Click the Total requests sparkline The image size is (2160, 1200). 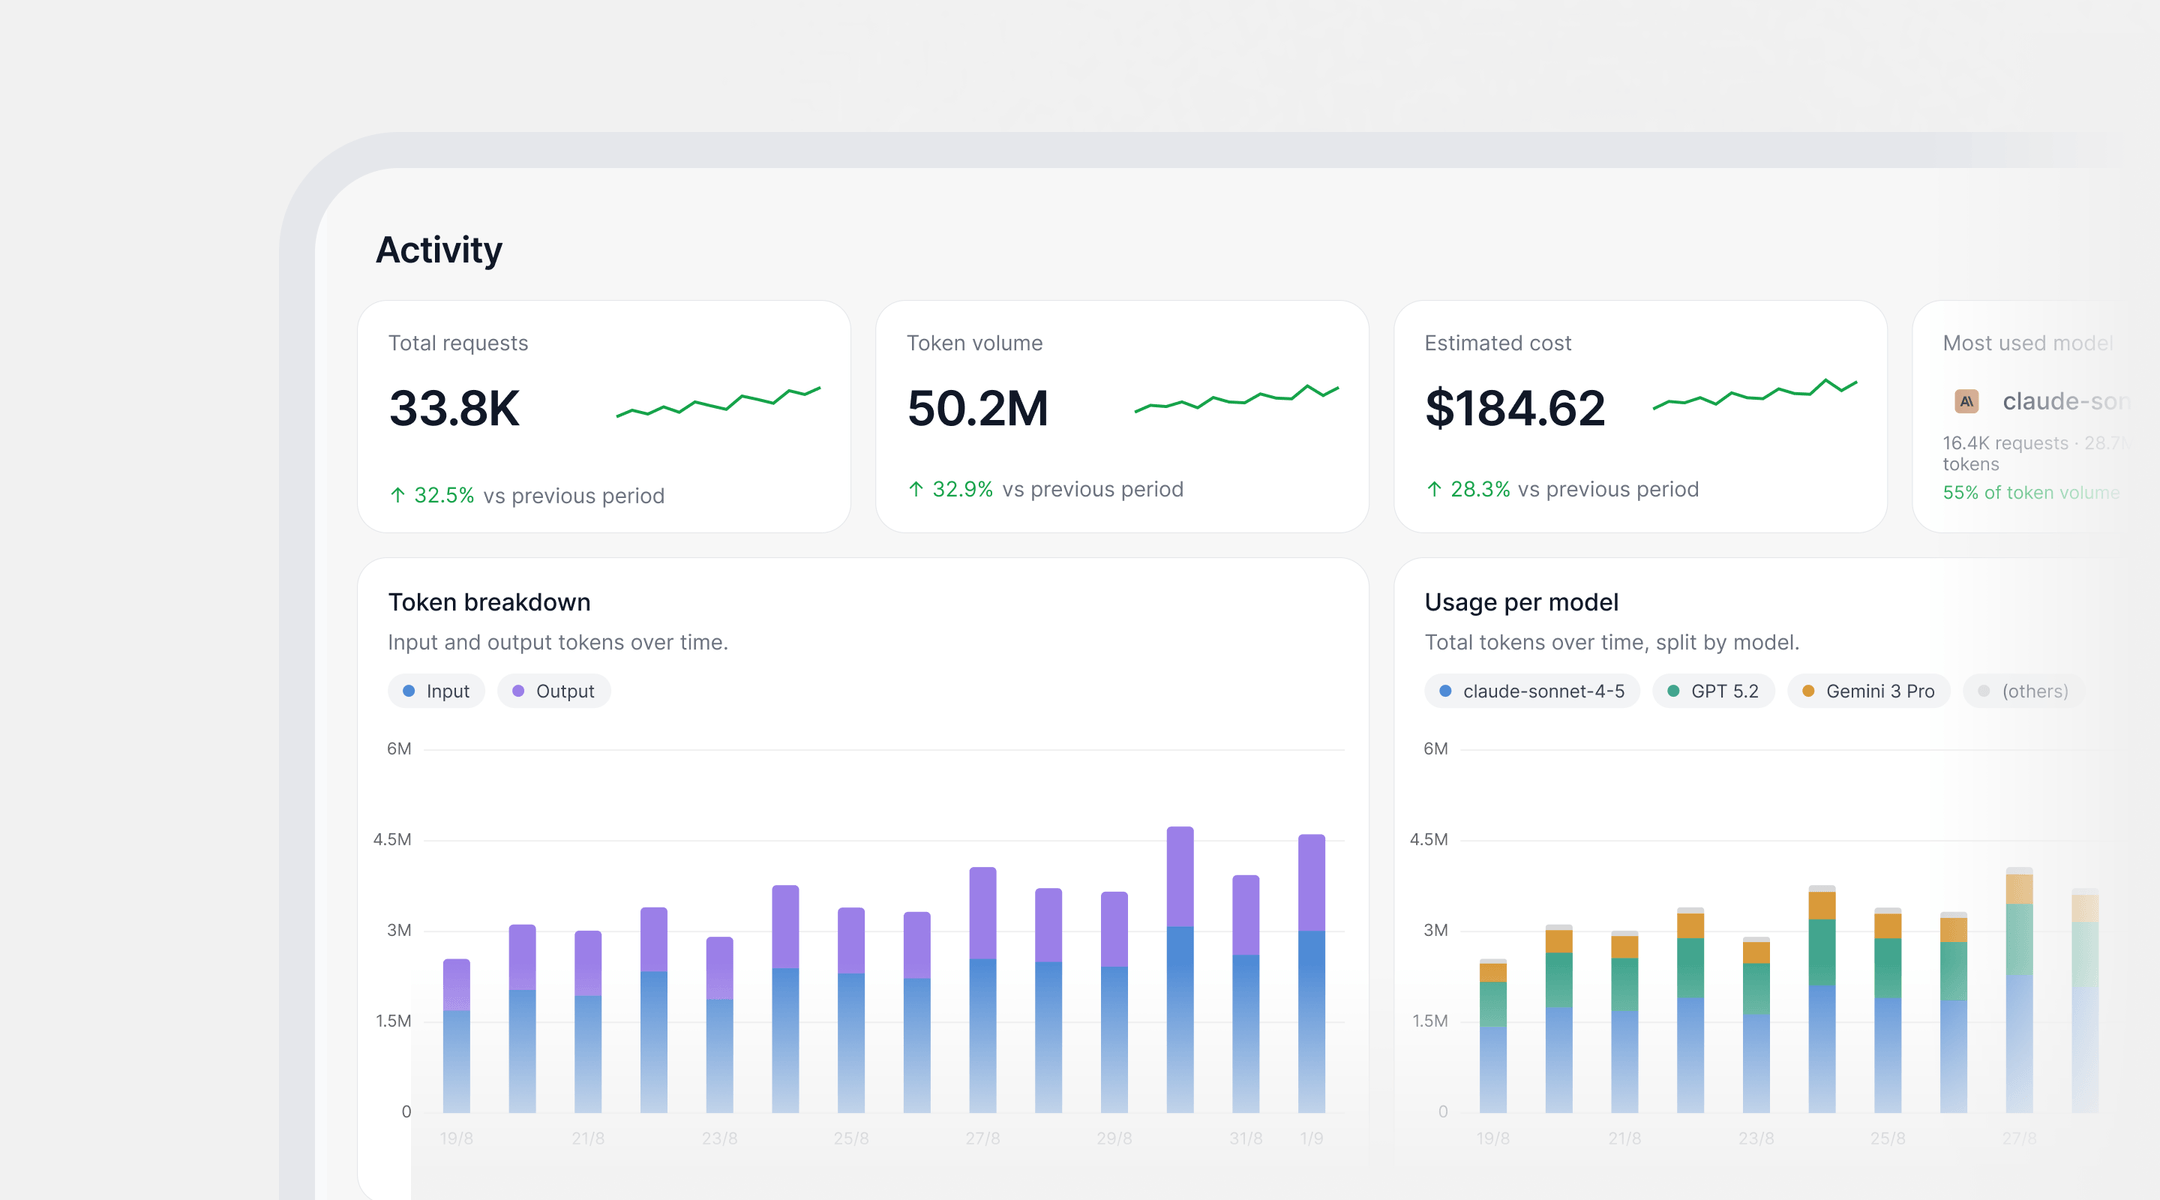[718, 402]
